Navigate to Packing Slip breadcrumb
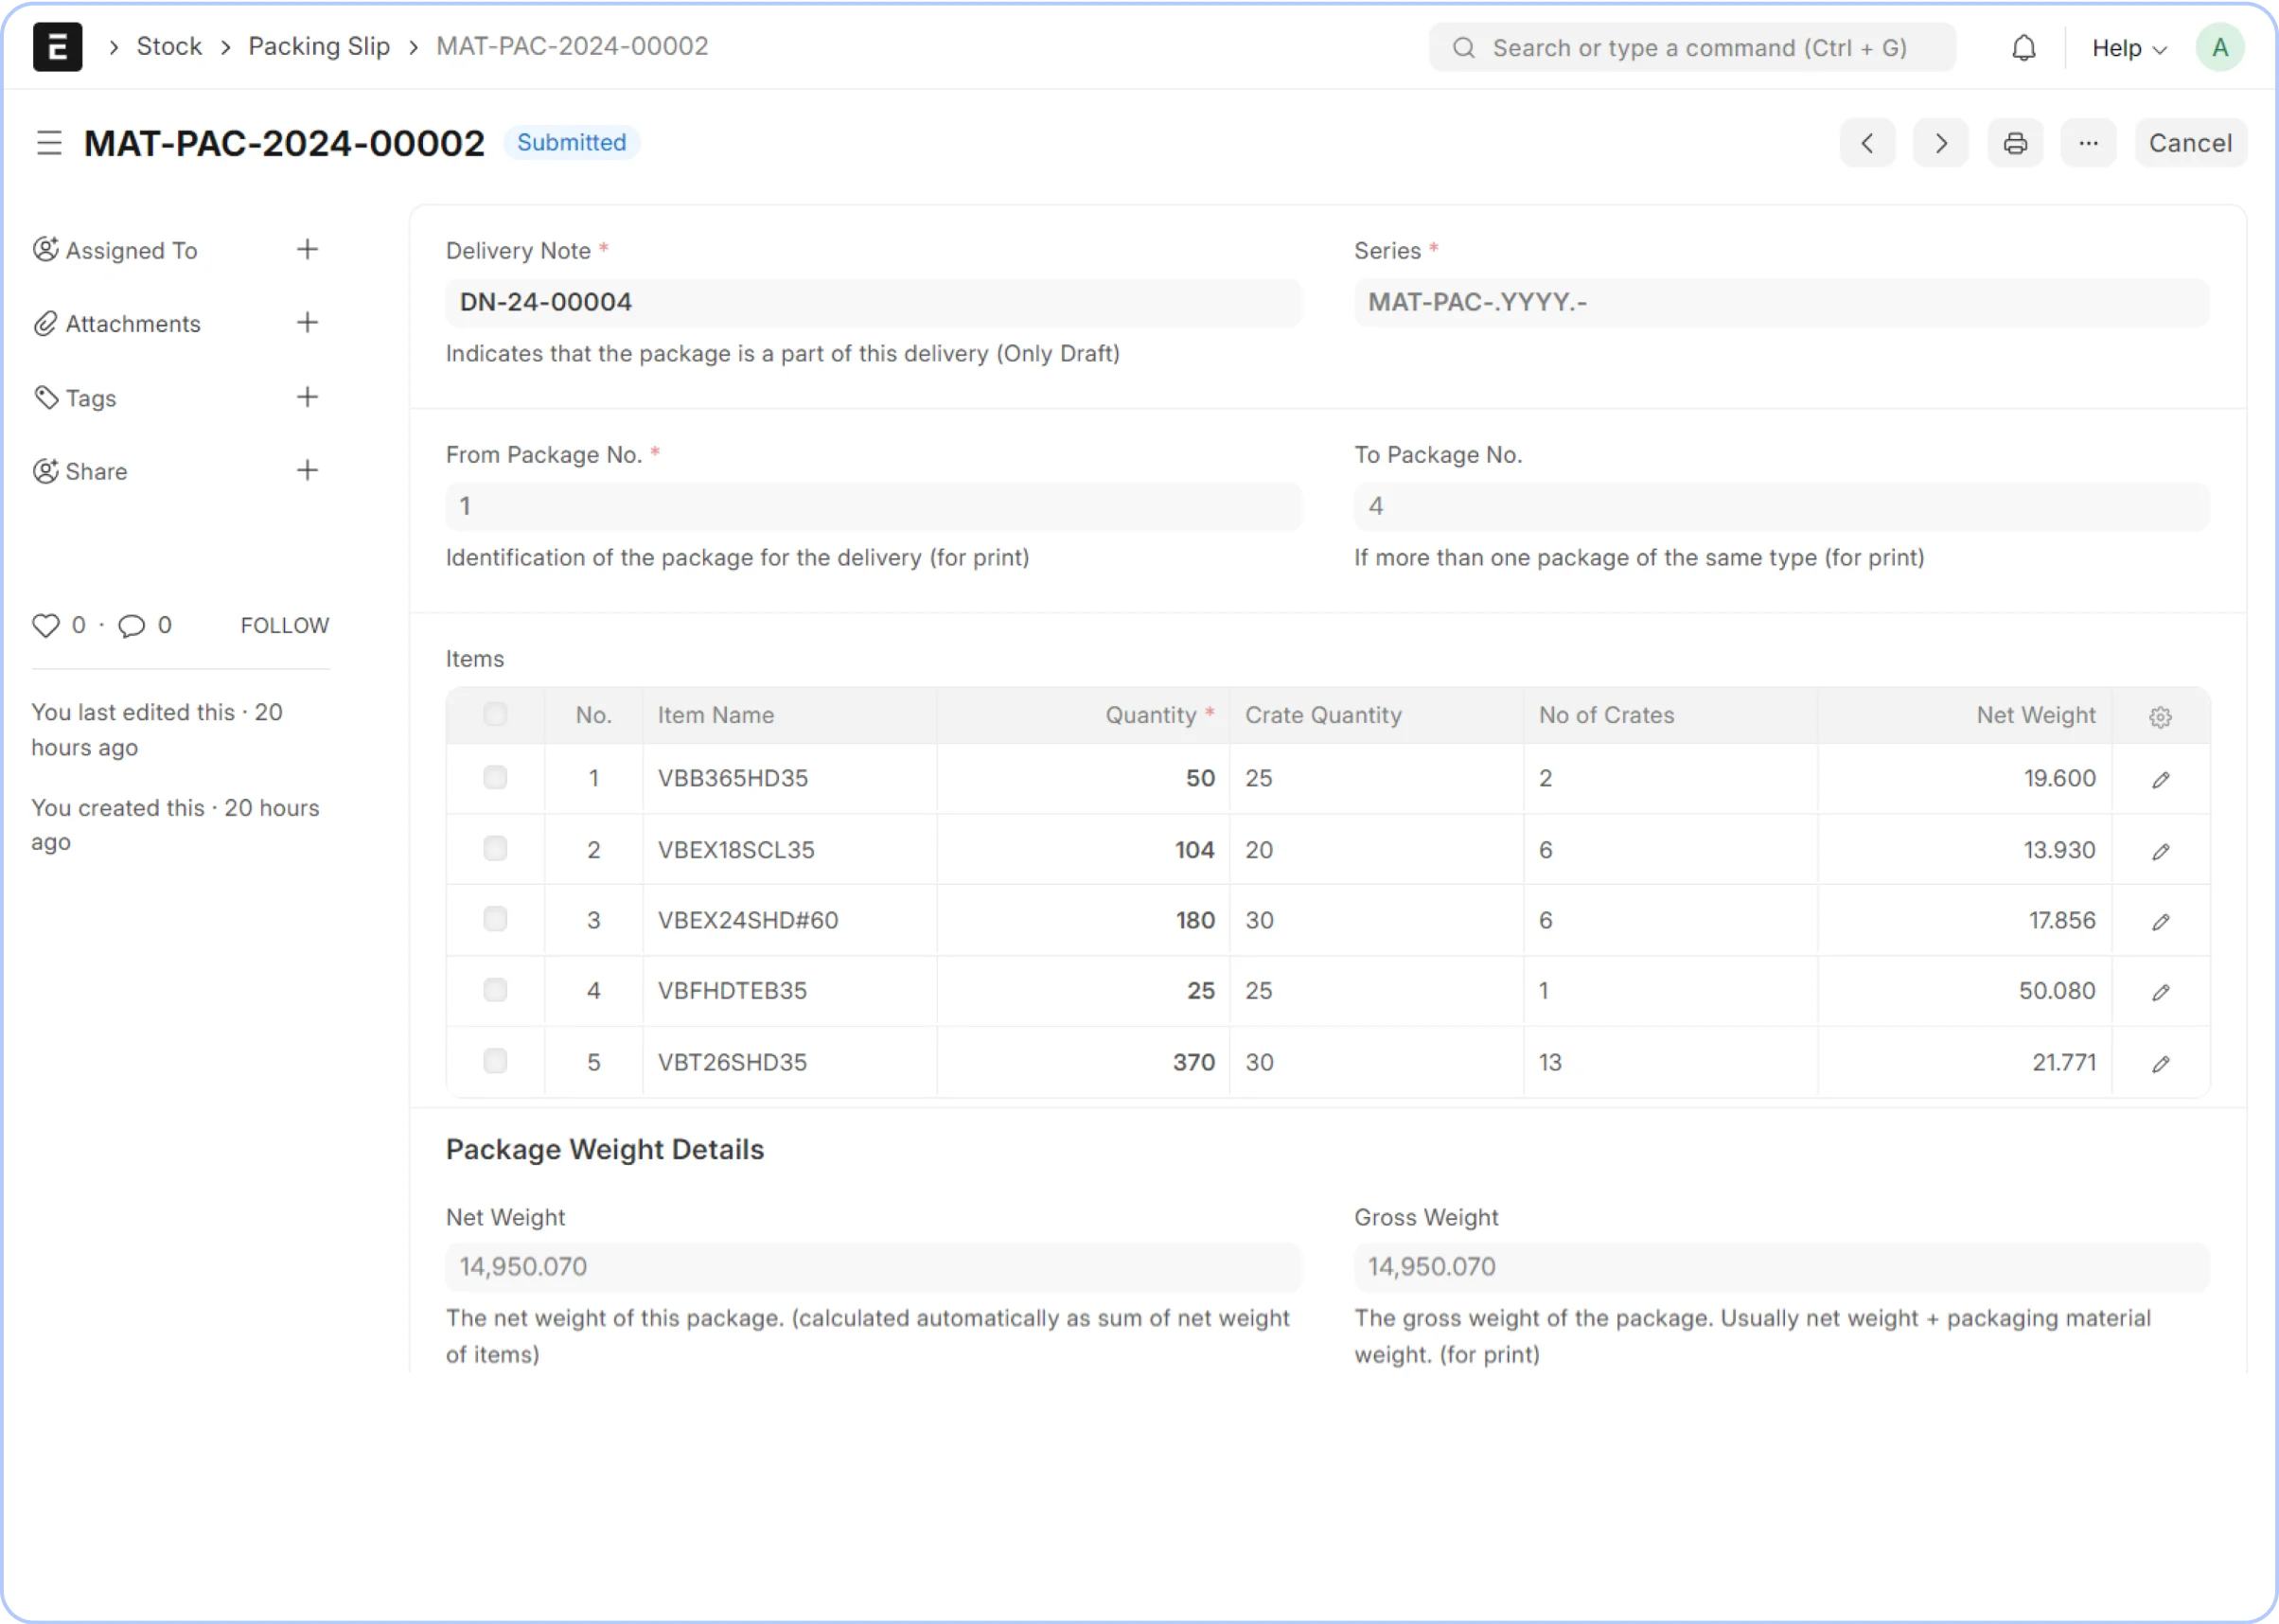 point(319,47)
